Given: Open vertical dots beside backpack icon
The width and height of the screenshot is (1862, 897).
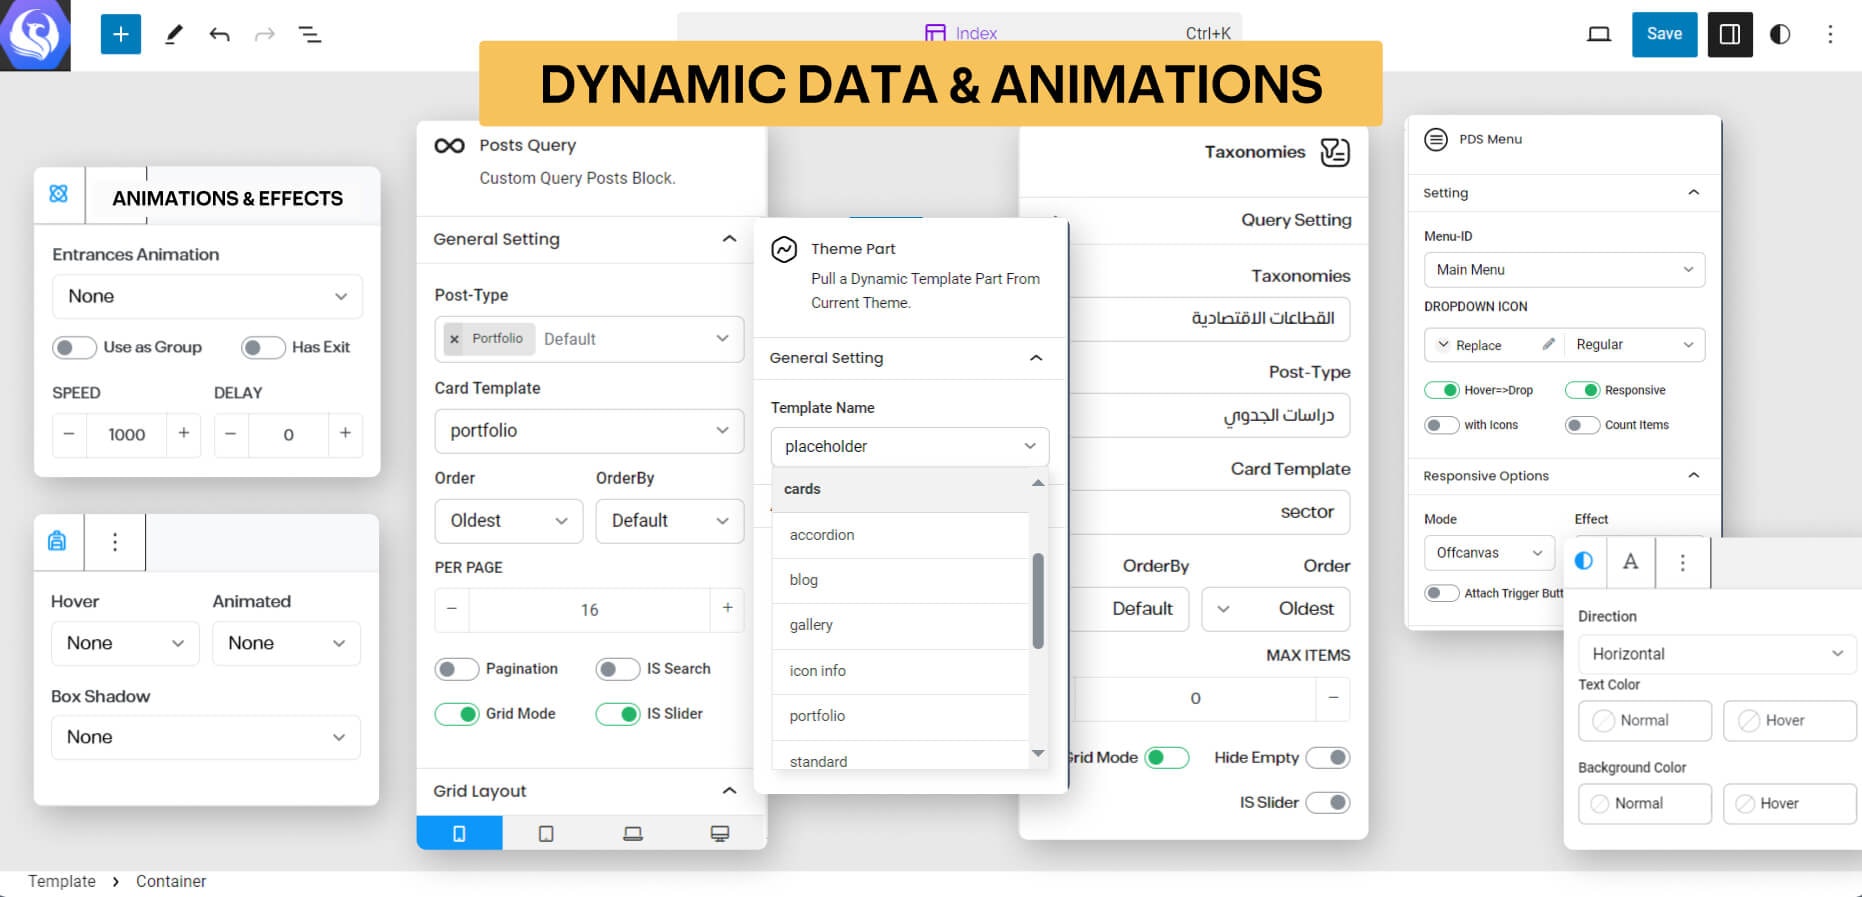Looking at the screenshot, I should (115, 542).
